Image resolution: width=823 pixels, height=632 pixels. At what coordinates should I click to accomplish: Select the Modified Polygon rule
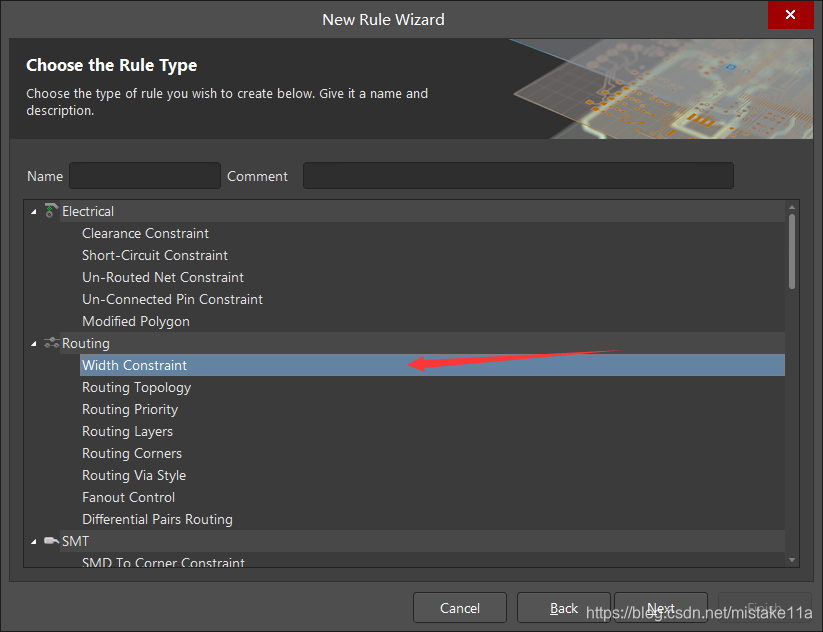click(135, 321)
